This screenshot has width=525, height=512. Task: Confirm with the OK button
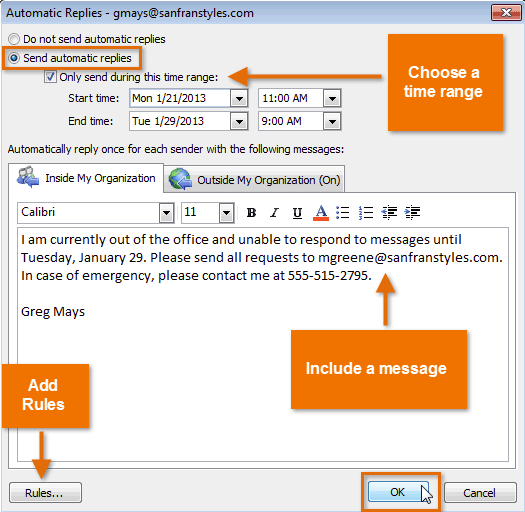[397, 492]
